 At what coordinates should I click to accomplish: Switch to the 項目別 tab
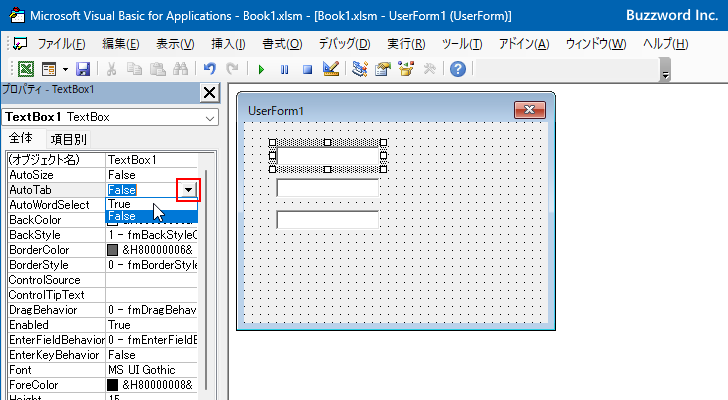[x=68, y=139]
